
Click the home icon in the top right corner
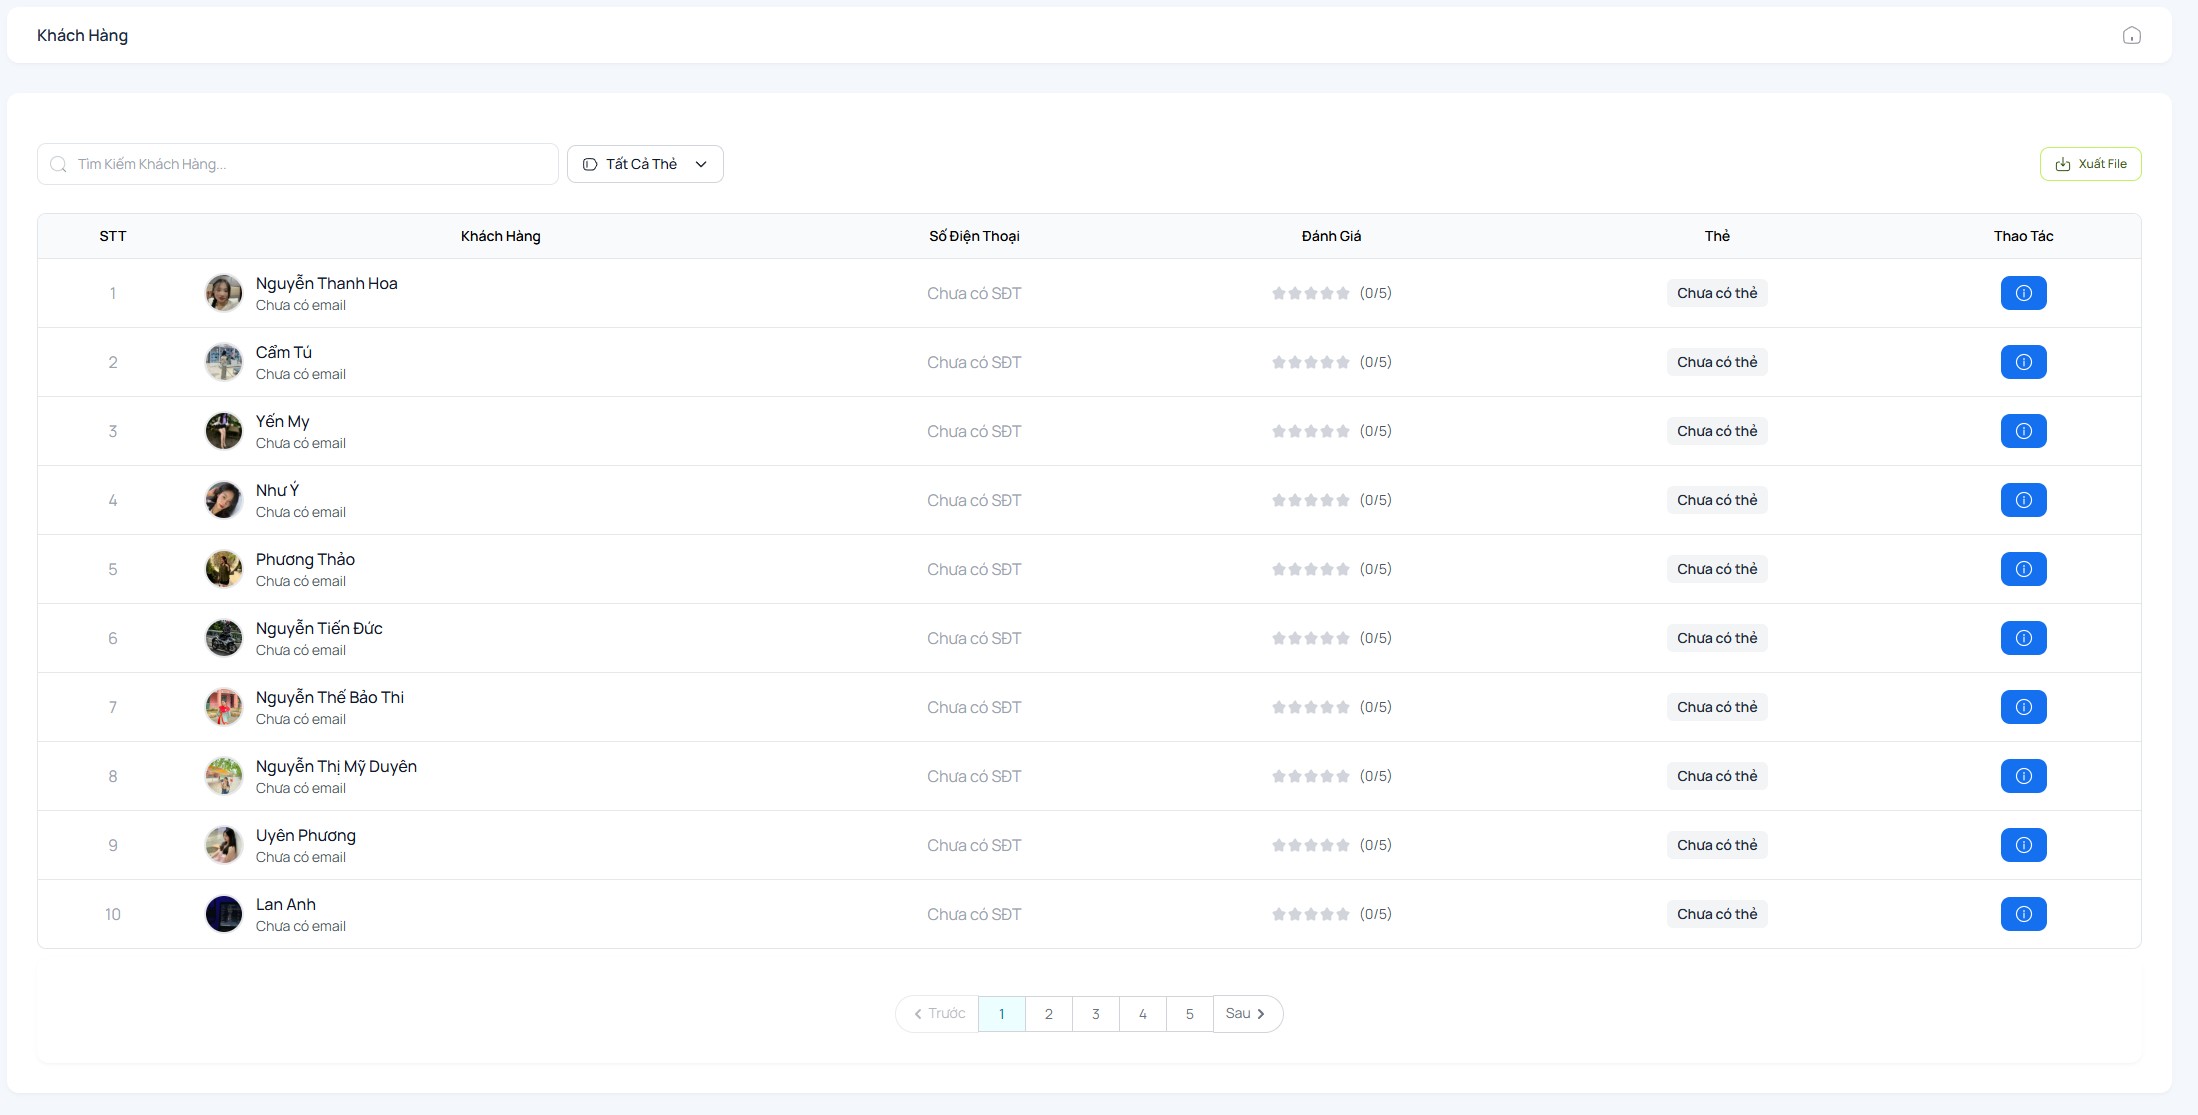pos(2131,35)
